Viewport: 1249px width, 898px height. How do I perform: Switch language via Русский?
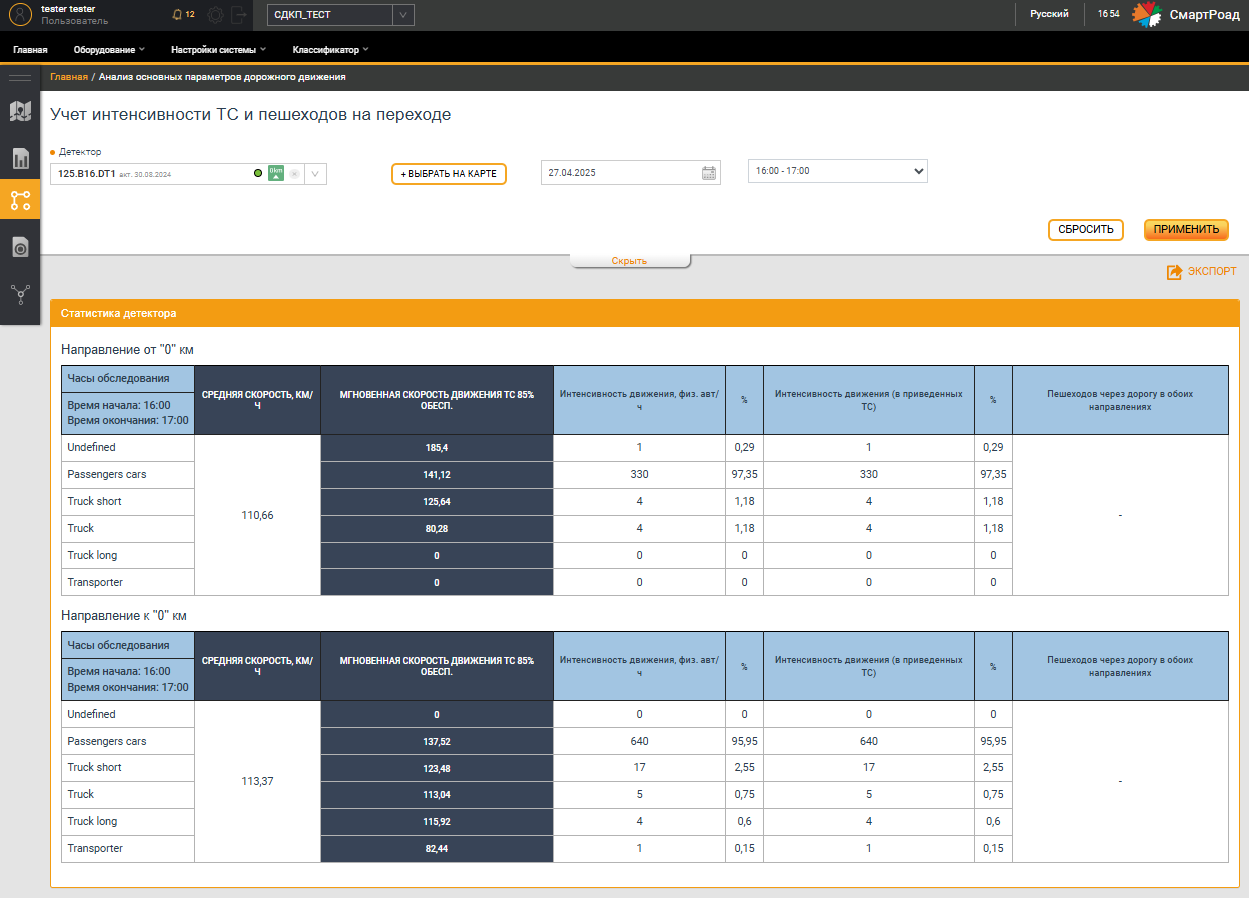coord(1049,14)
